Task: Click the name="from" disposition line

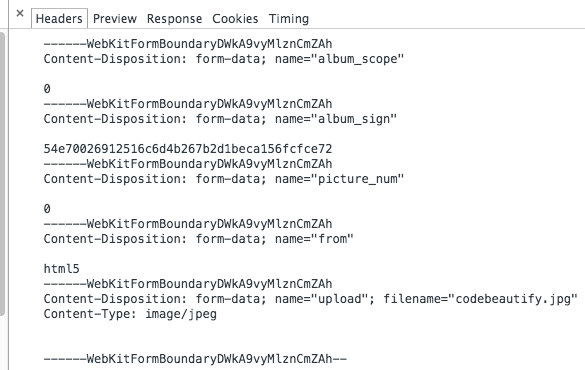Action: [198, 239]
